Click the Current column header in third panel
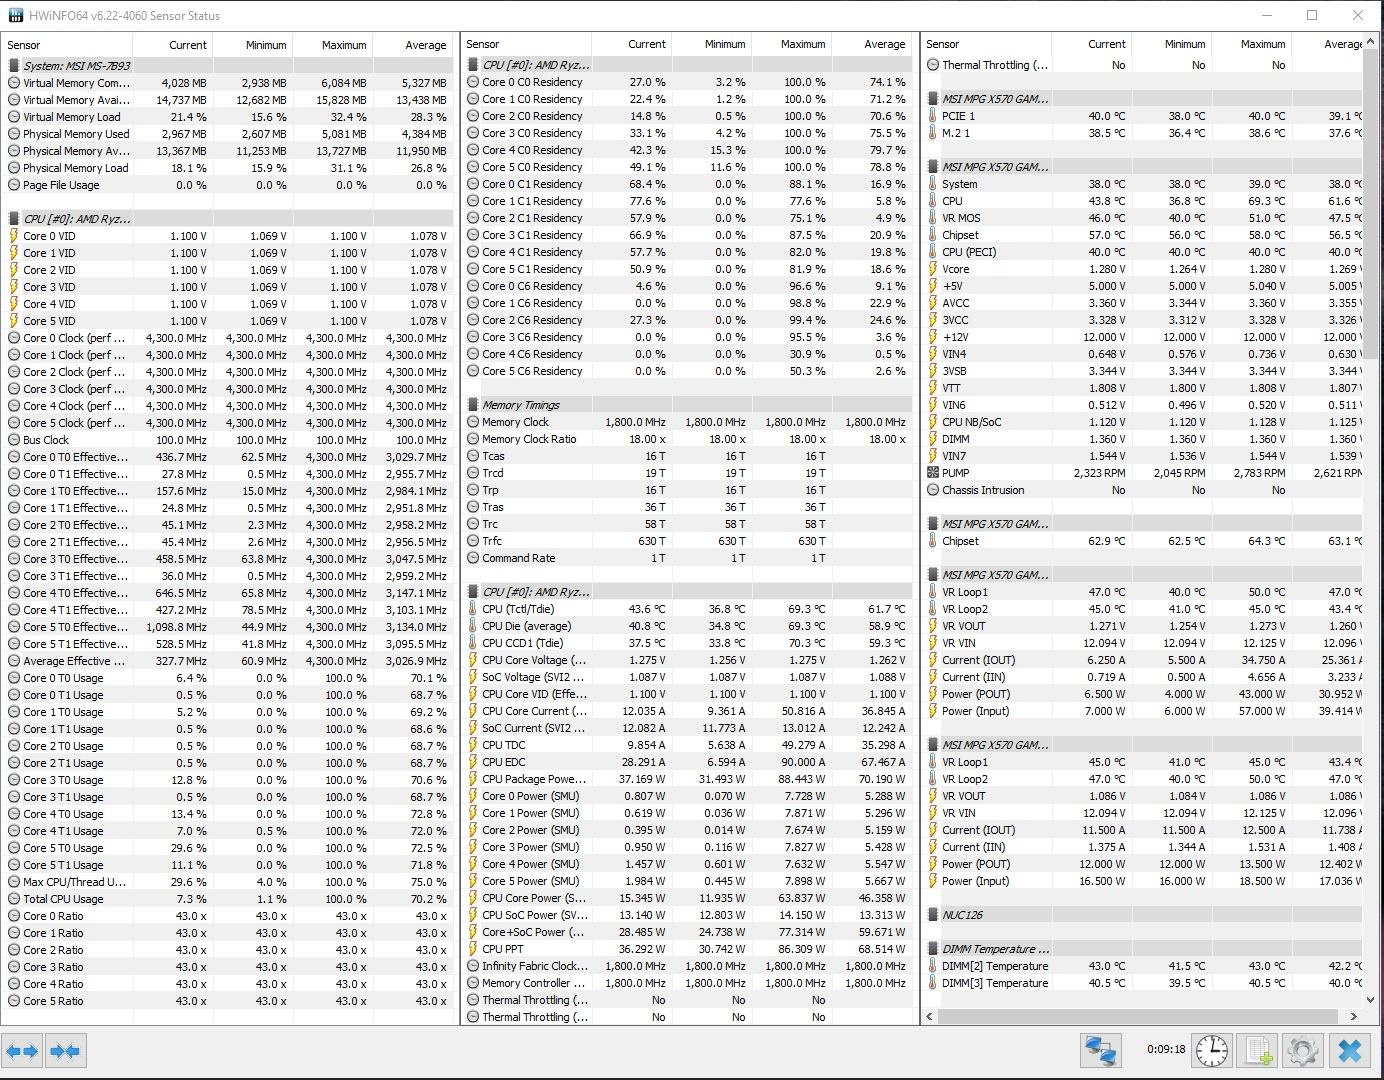Image resolution: width=1384 pixels, height=1080 pixels. coord(1091,44)
